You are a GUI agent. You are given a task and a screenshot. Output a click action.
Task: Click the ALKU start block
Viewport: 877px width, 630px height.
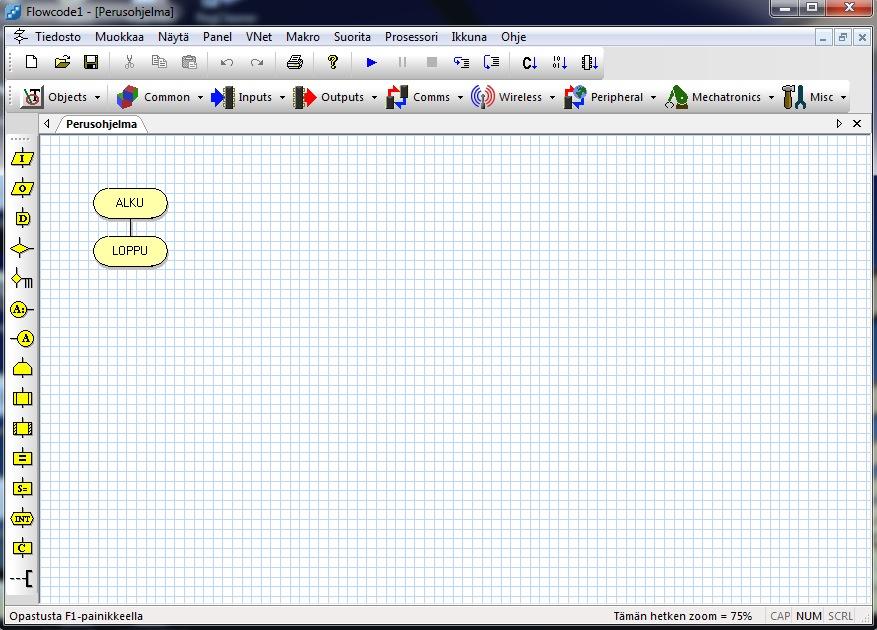pos(130,203)
